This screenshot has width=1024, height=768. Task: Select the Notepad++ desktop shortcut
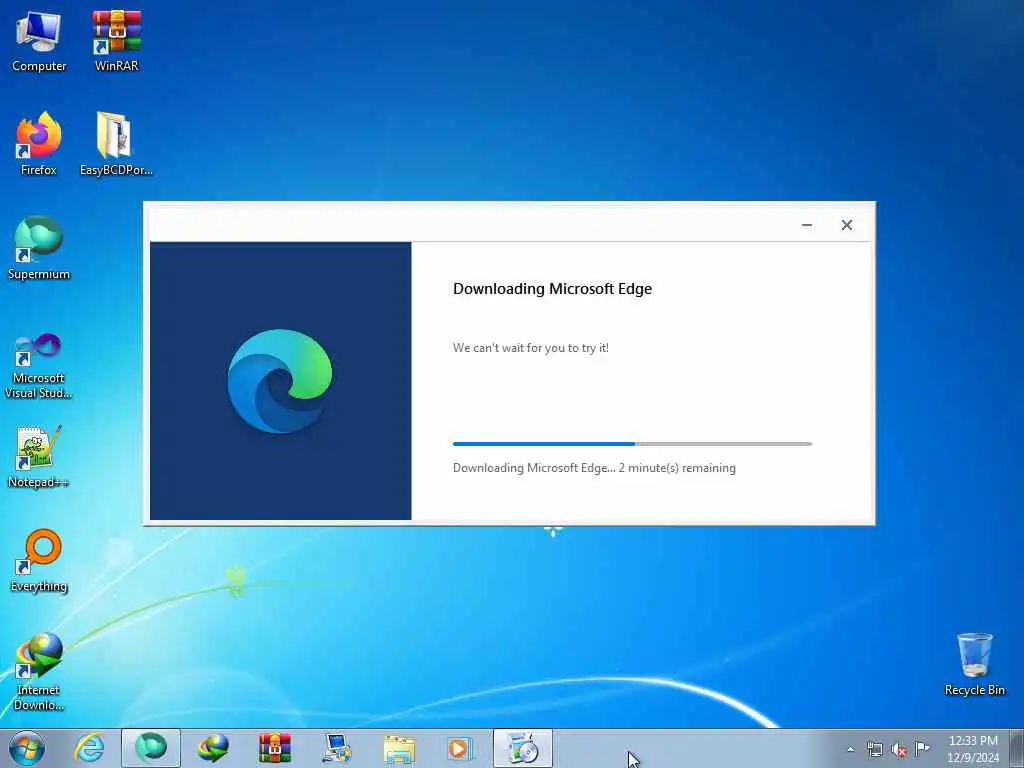[39, 457]
